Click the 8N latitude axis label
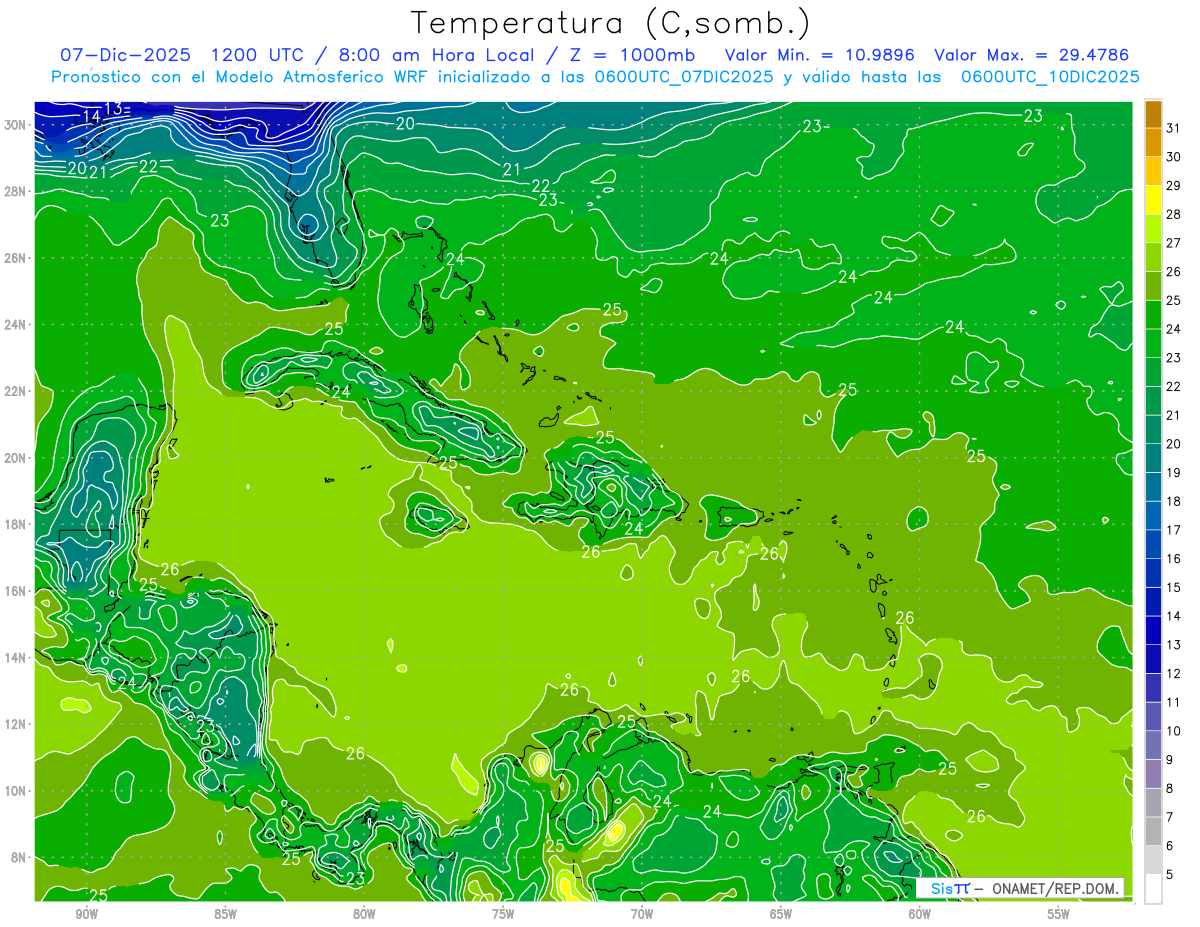This screenshot has width=1200, height=927. [19, 857]
